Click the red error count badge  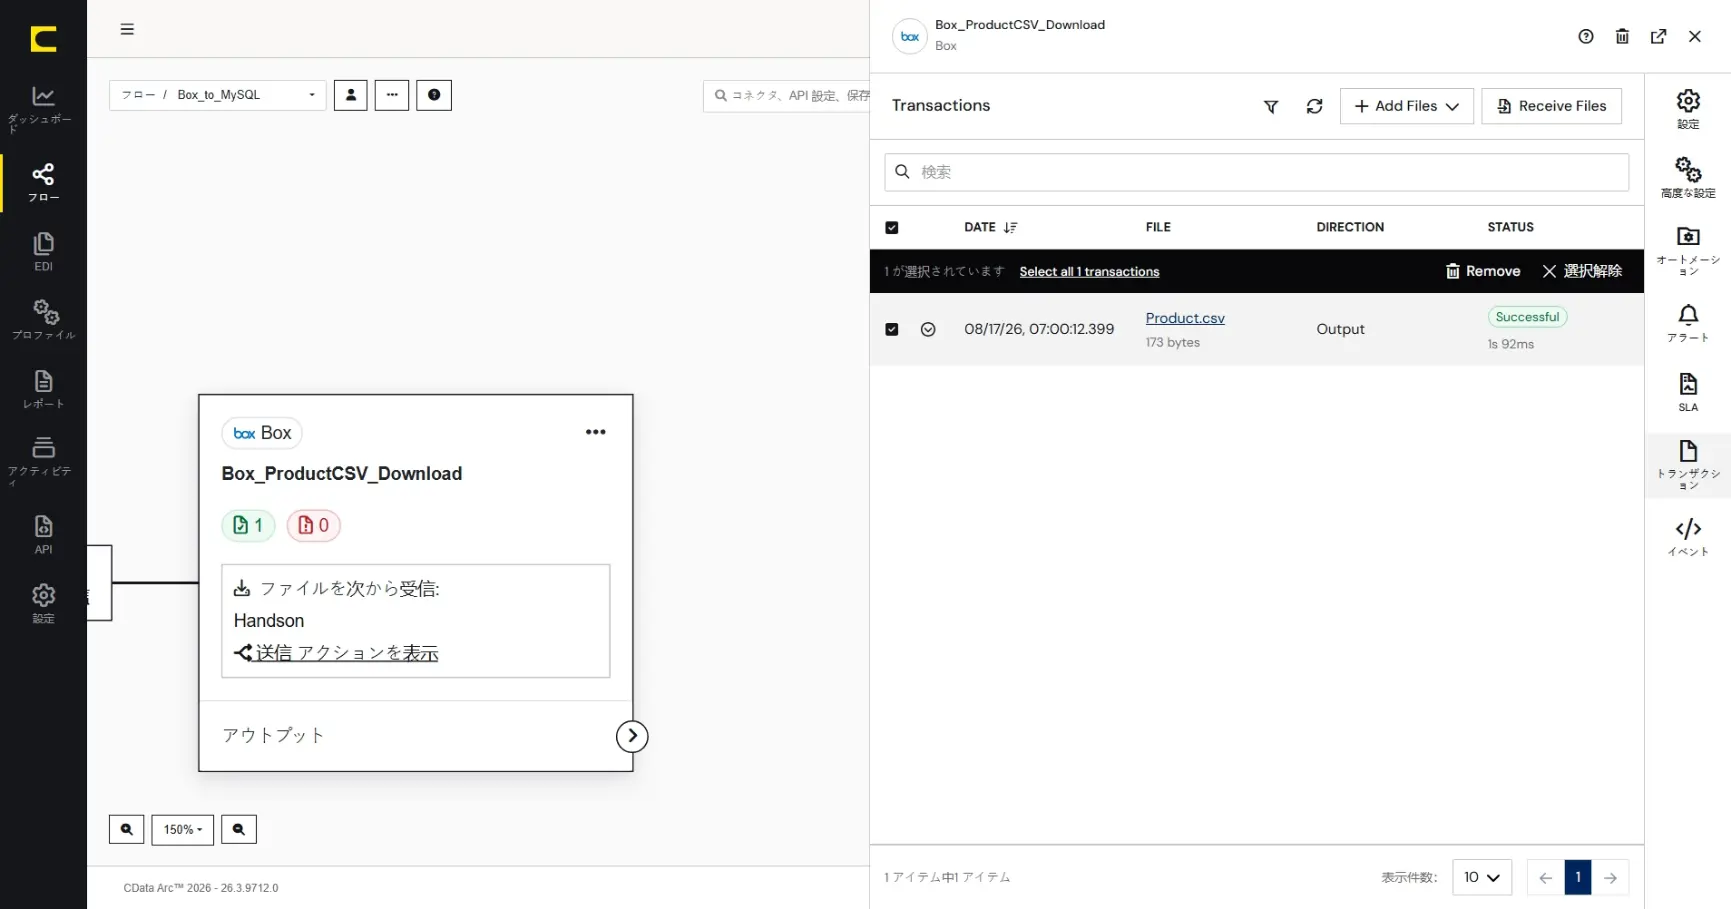[x=314, y=525]
